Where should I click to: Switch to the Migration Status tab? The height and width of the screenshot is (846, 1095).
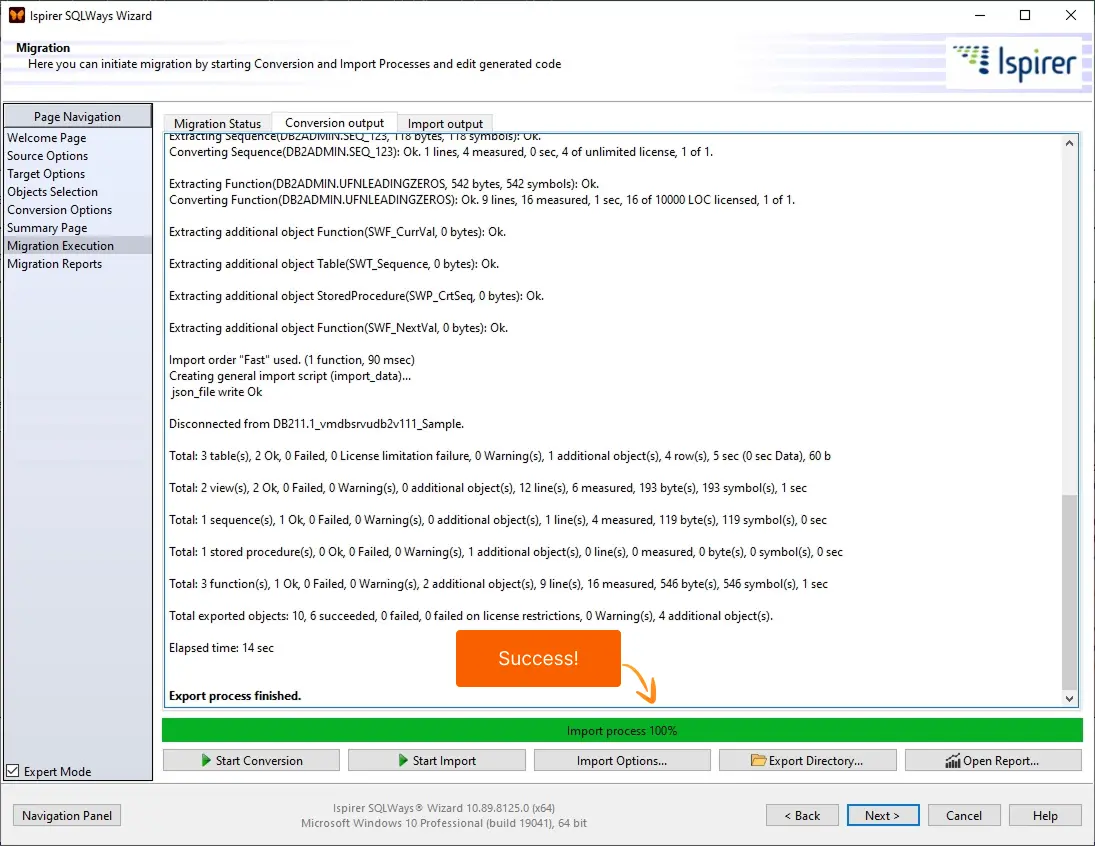pos(217,124)
